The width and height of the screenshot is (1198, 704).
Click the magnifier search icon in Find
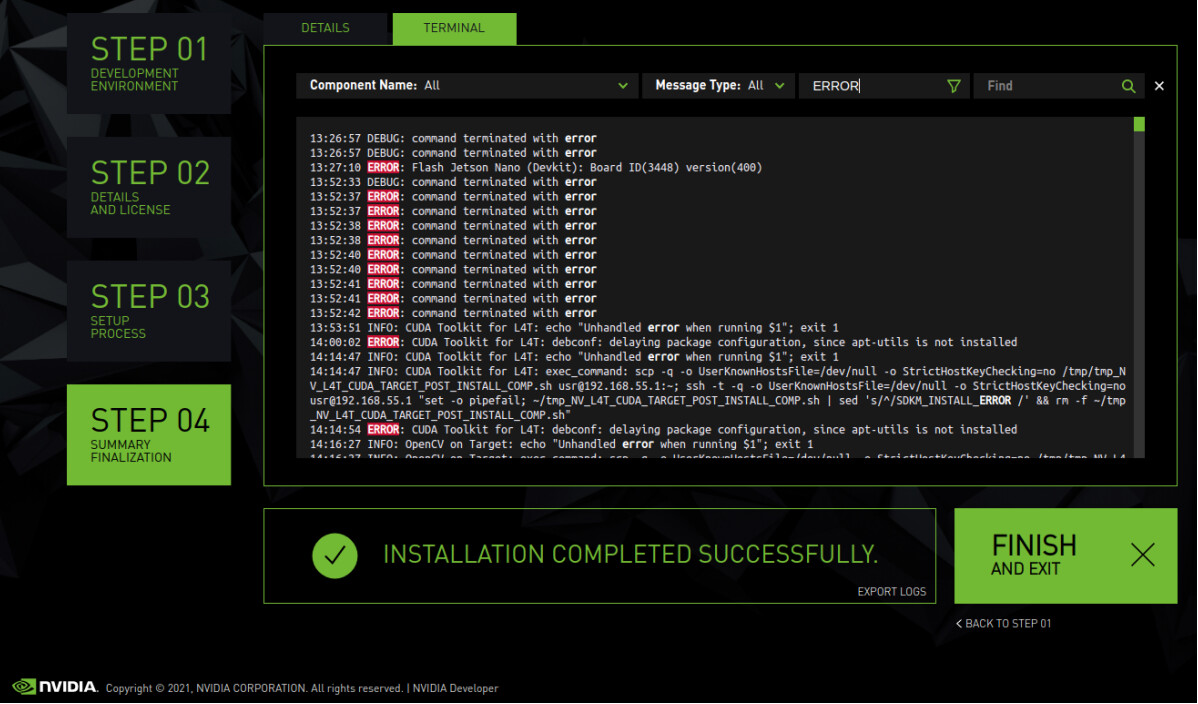point(1128,86)
